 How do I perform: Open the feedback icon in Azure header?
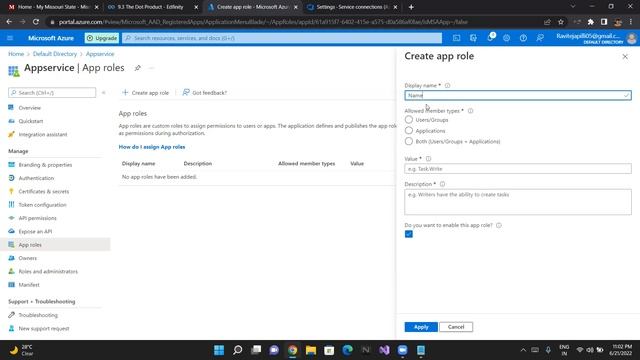[540, 38]
